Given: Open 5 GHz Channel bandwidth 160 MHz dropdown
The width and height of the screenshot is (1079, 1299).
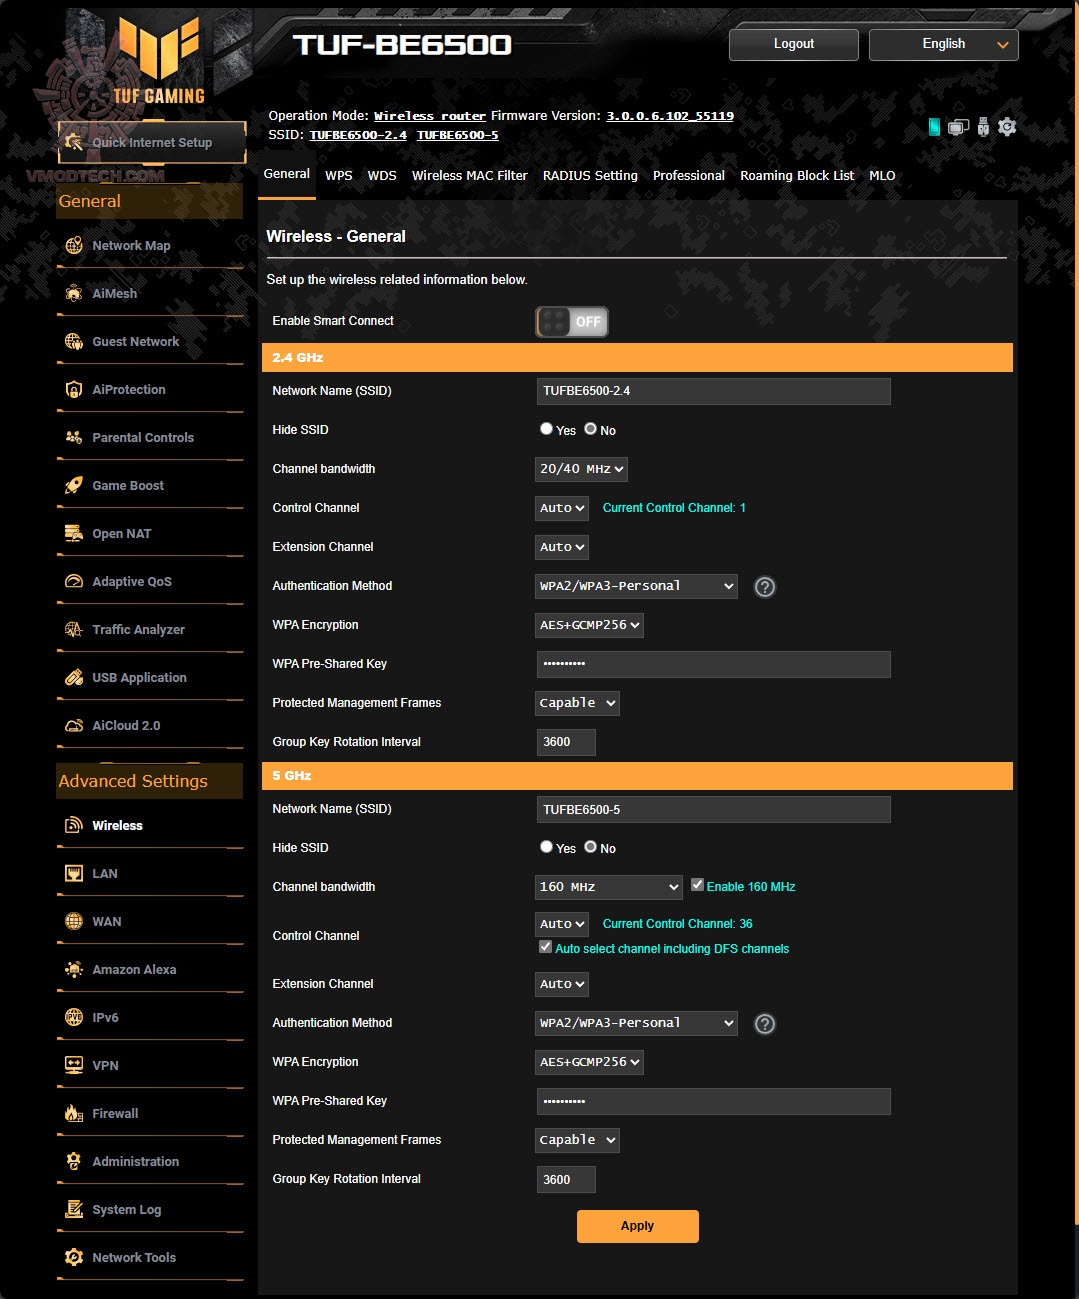Looking at the screenshot, I should coord(609,887).
